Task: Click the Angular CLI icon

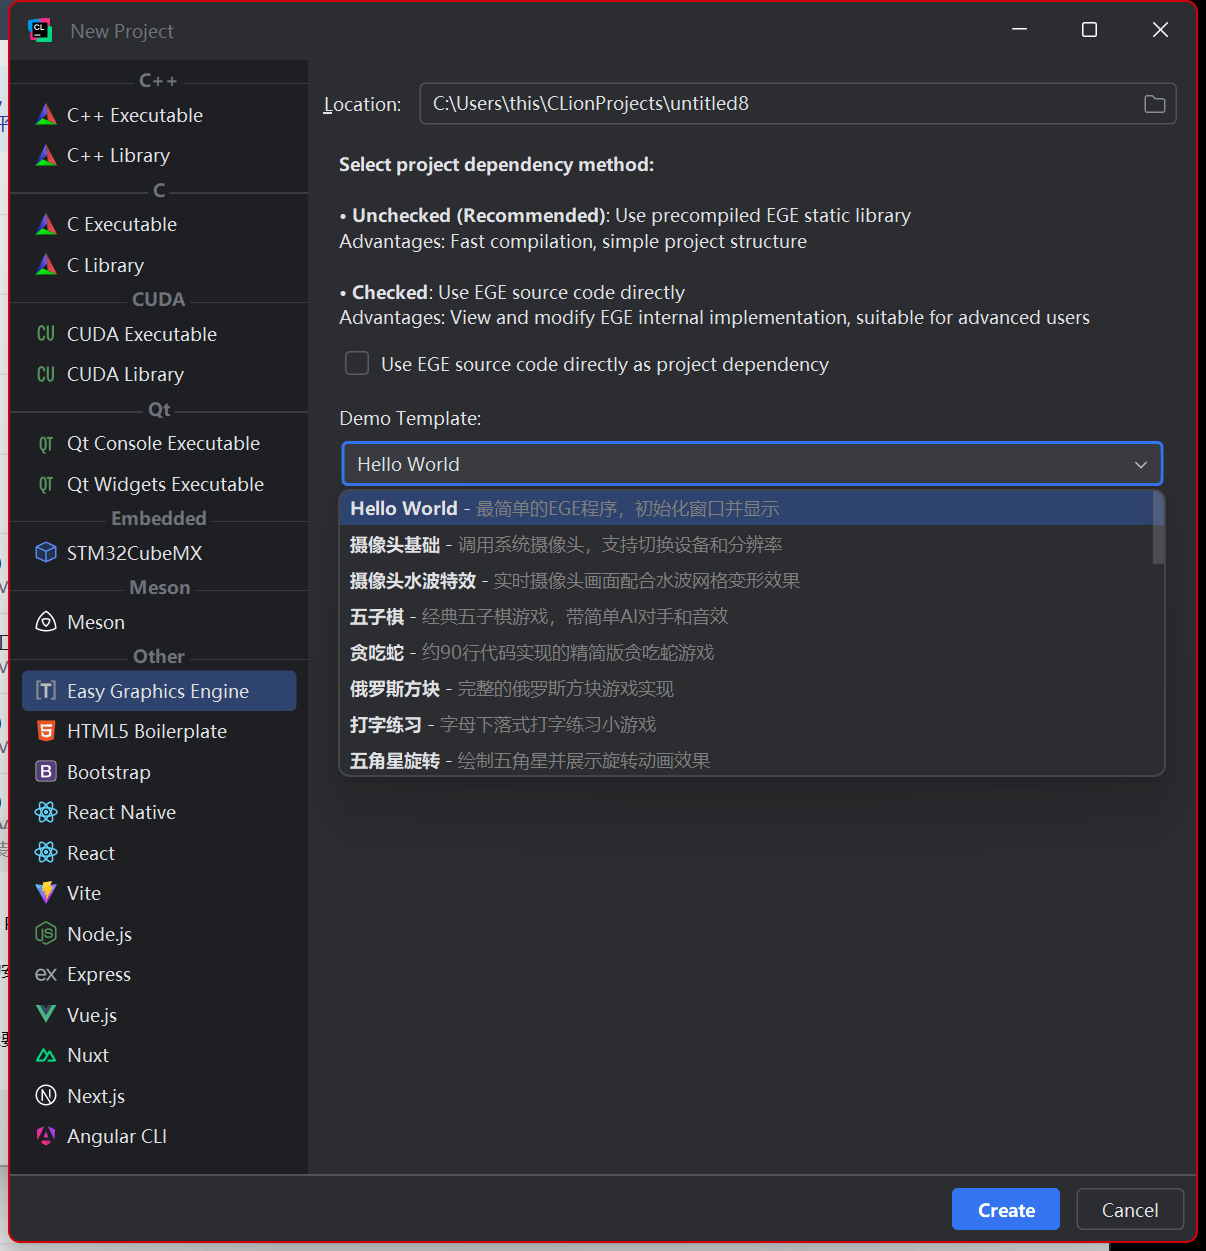Action: tap(46, 1136)
